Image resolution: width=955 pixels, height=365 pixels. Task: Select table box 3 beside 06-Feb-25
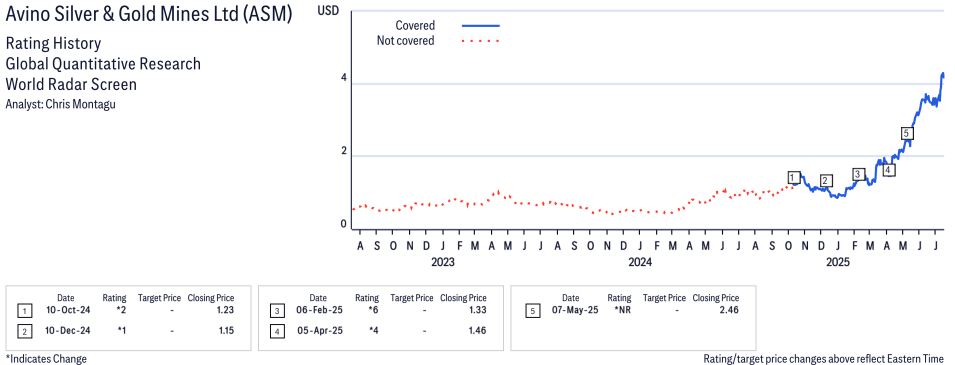click(277, 311)
